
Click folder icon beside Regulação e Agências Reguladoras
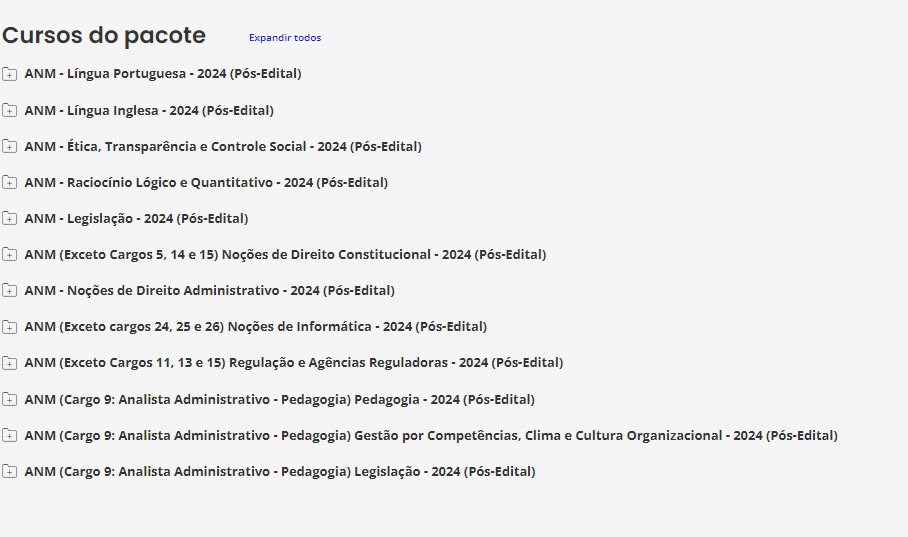[x=9, y=363]
